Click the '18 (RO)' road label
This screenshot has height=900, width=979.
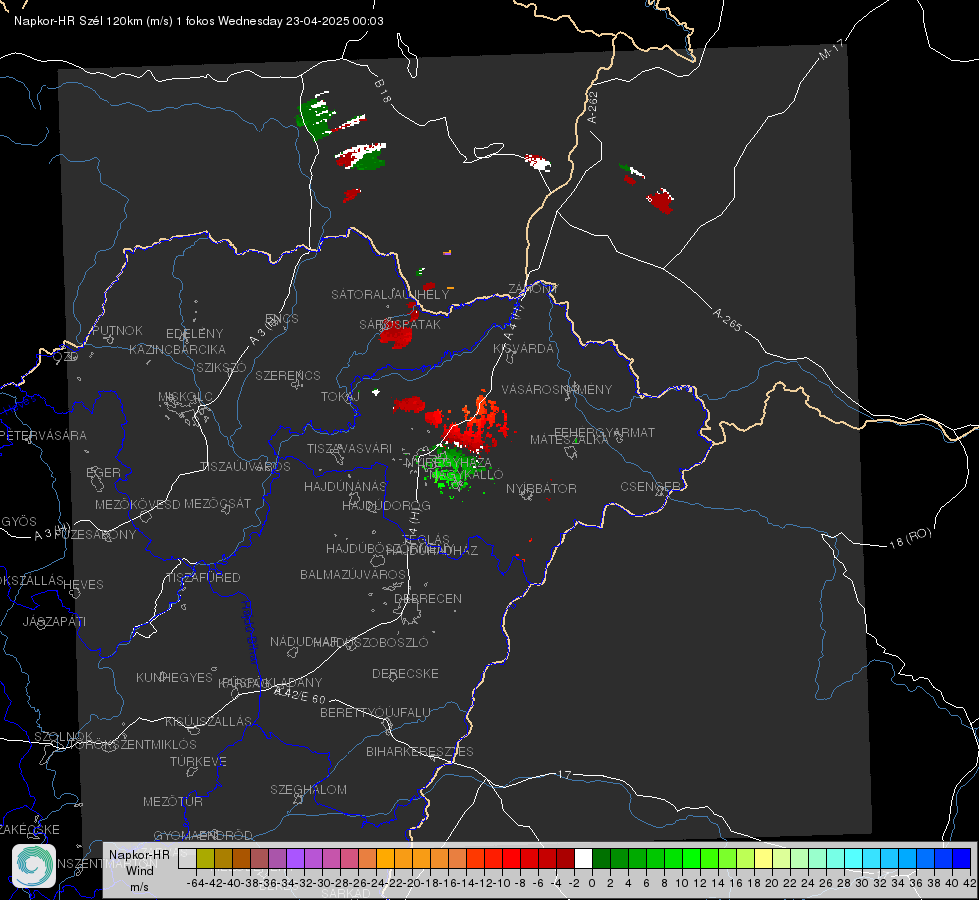[910, 538]
